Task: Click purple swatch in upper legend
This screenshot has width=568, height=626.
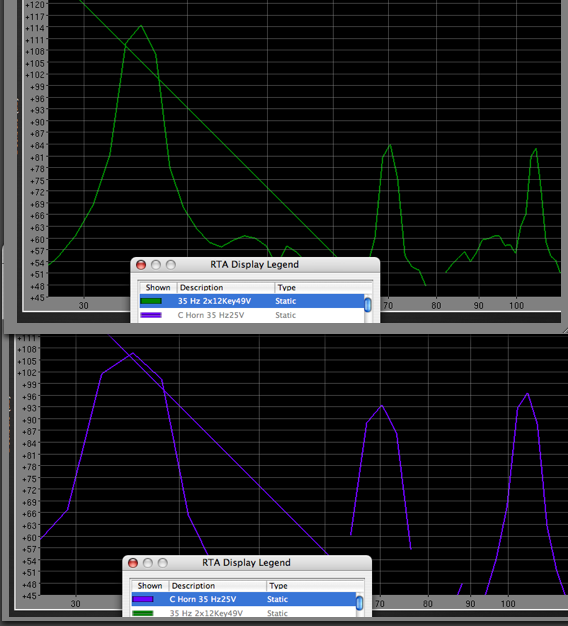Action: (x=151, y=315)
